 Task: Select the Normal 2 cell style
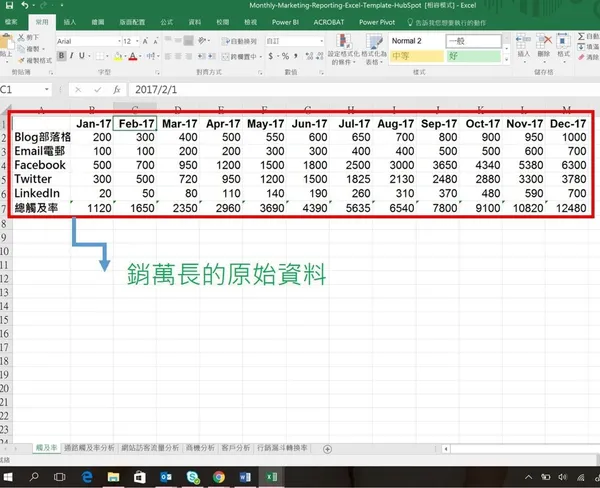(416, 41)
